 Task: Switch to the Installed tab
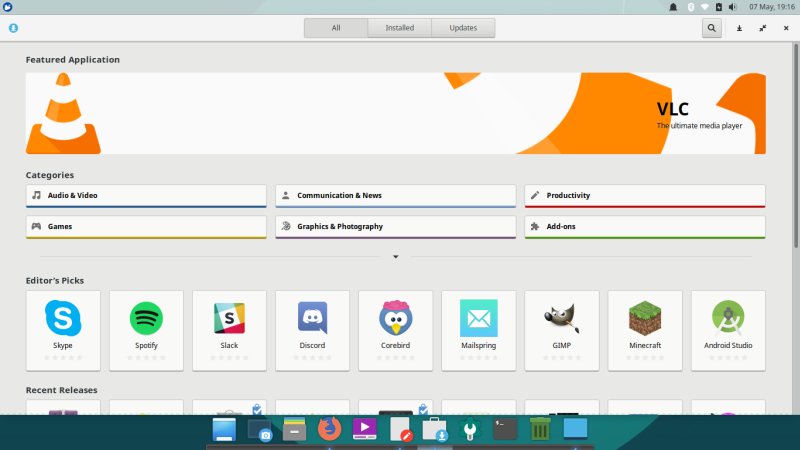click(x=399, y=28)
